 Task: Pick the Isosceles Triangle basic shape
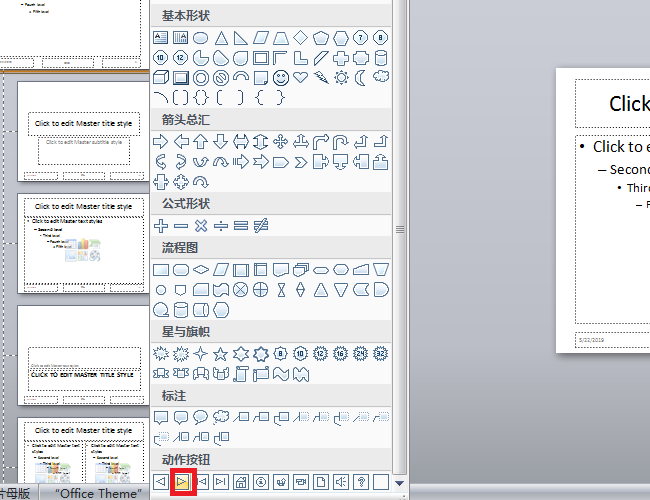221,38
